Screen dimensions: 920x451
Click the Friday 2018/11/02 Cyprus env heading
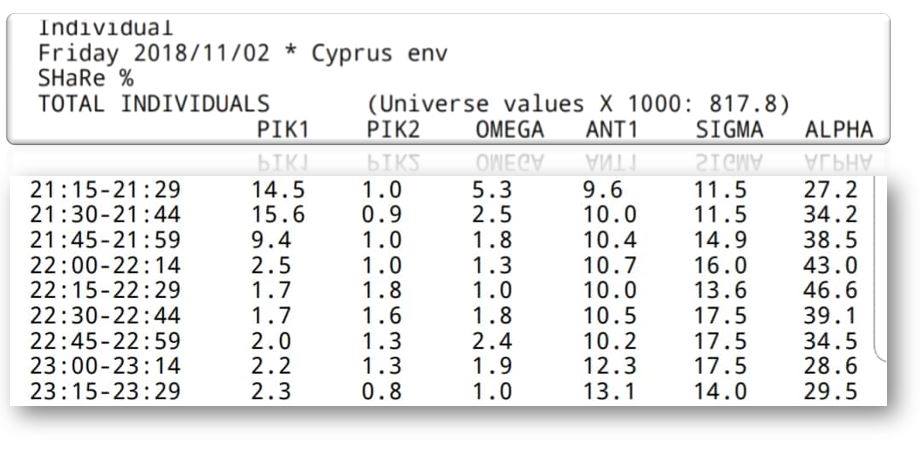[x=243, y=54]
